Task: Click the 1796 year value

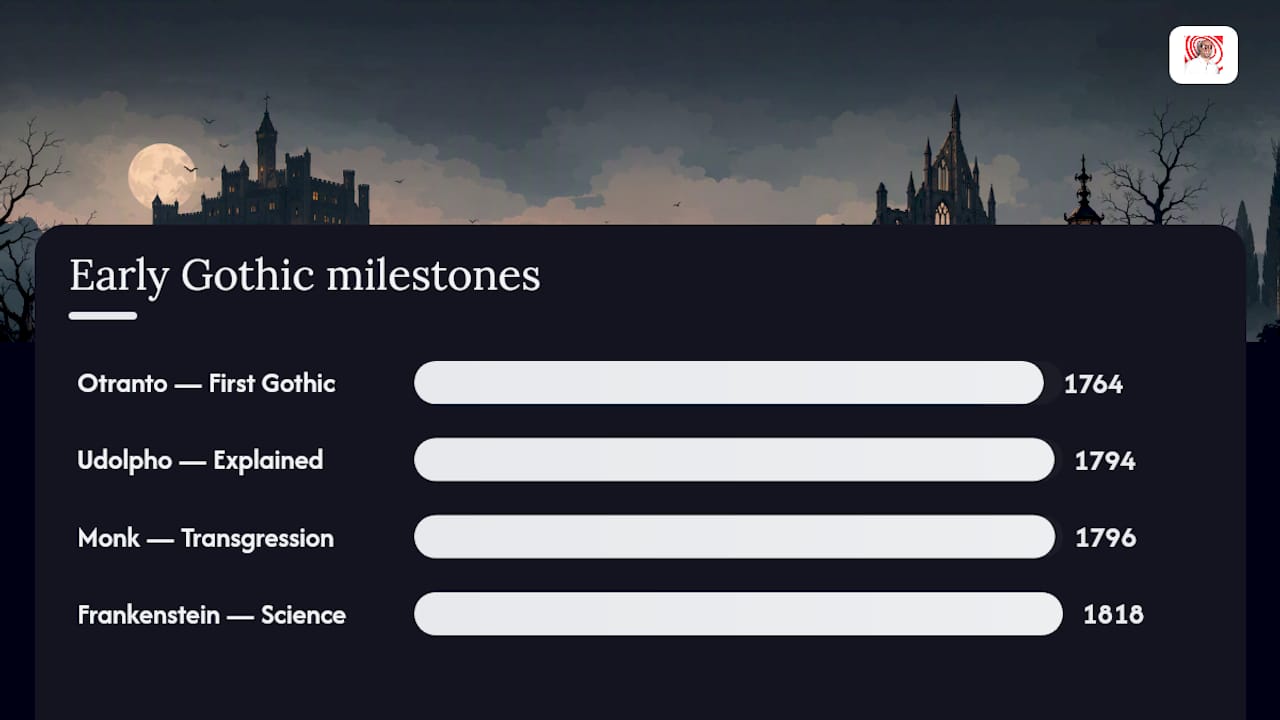Action: 1106,538
